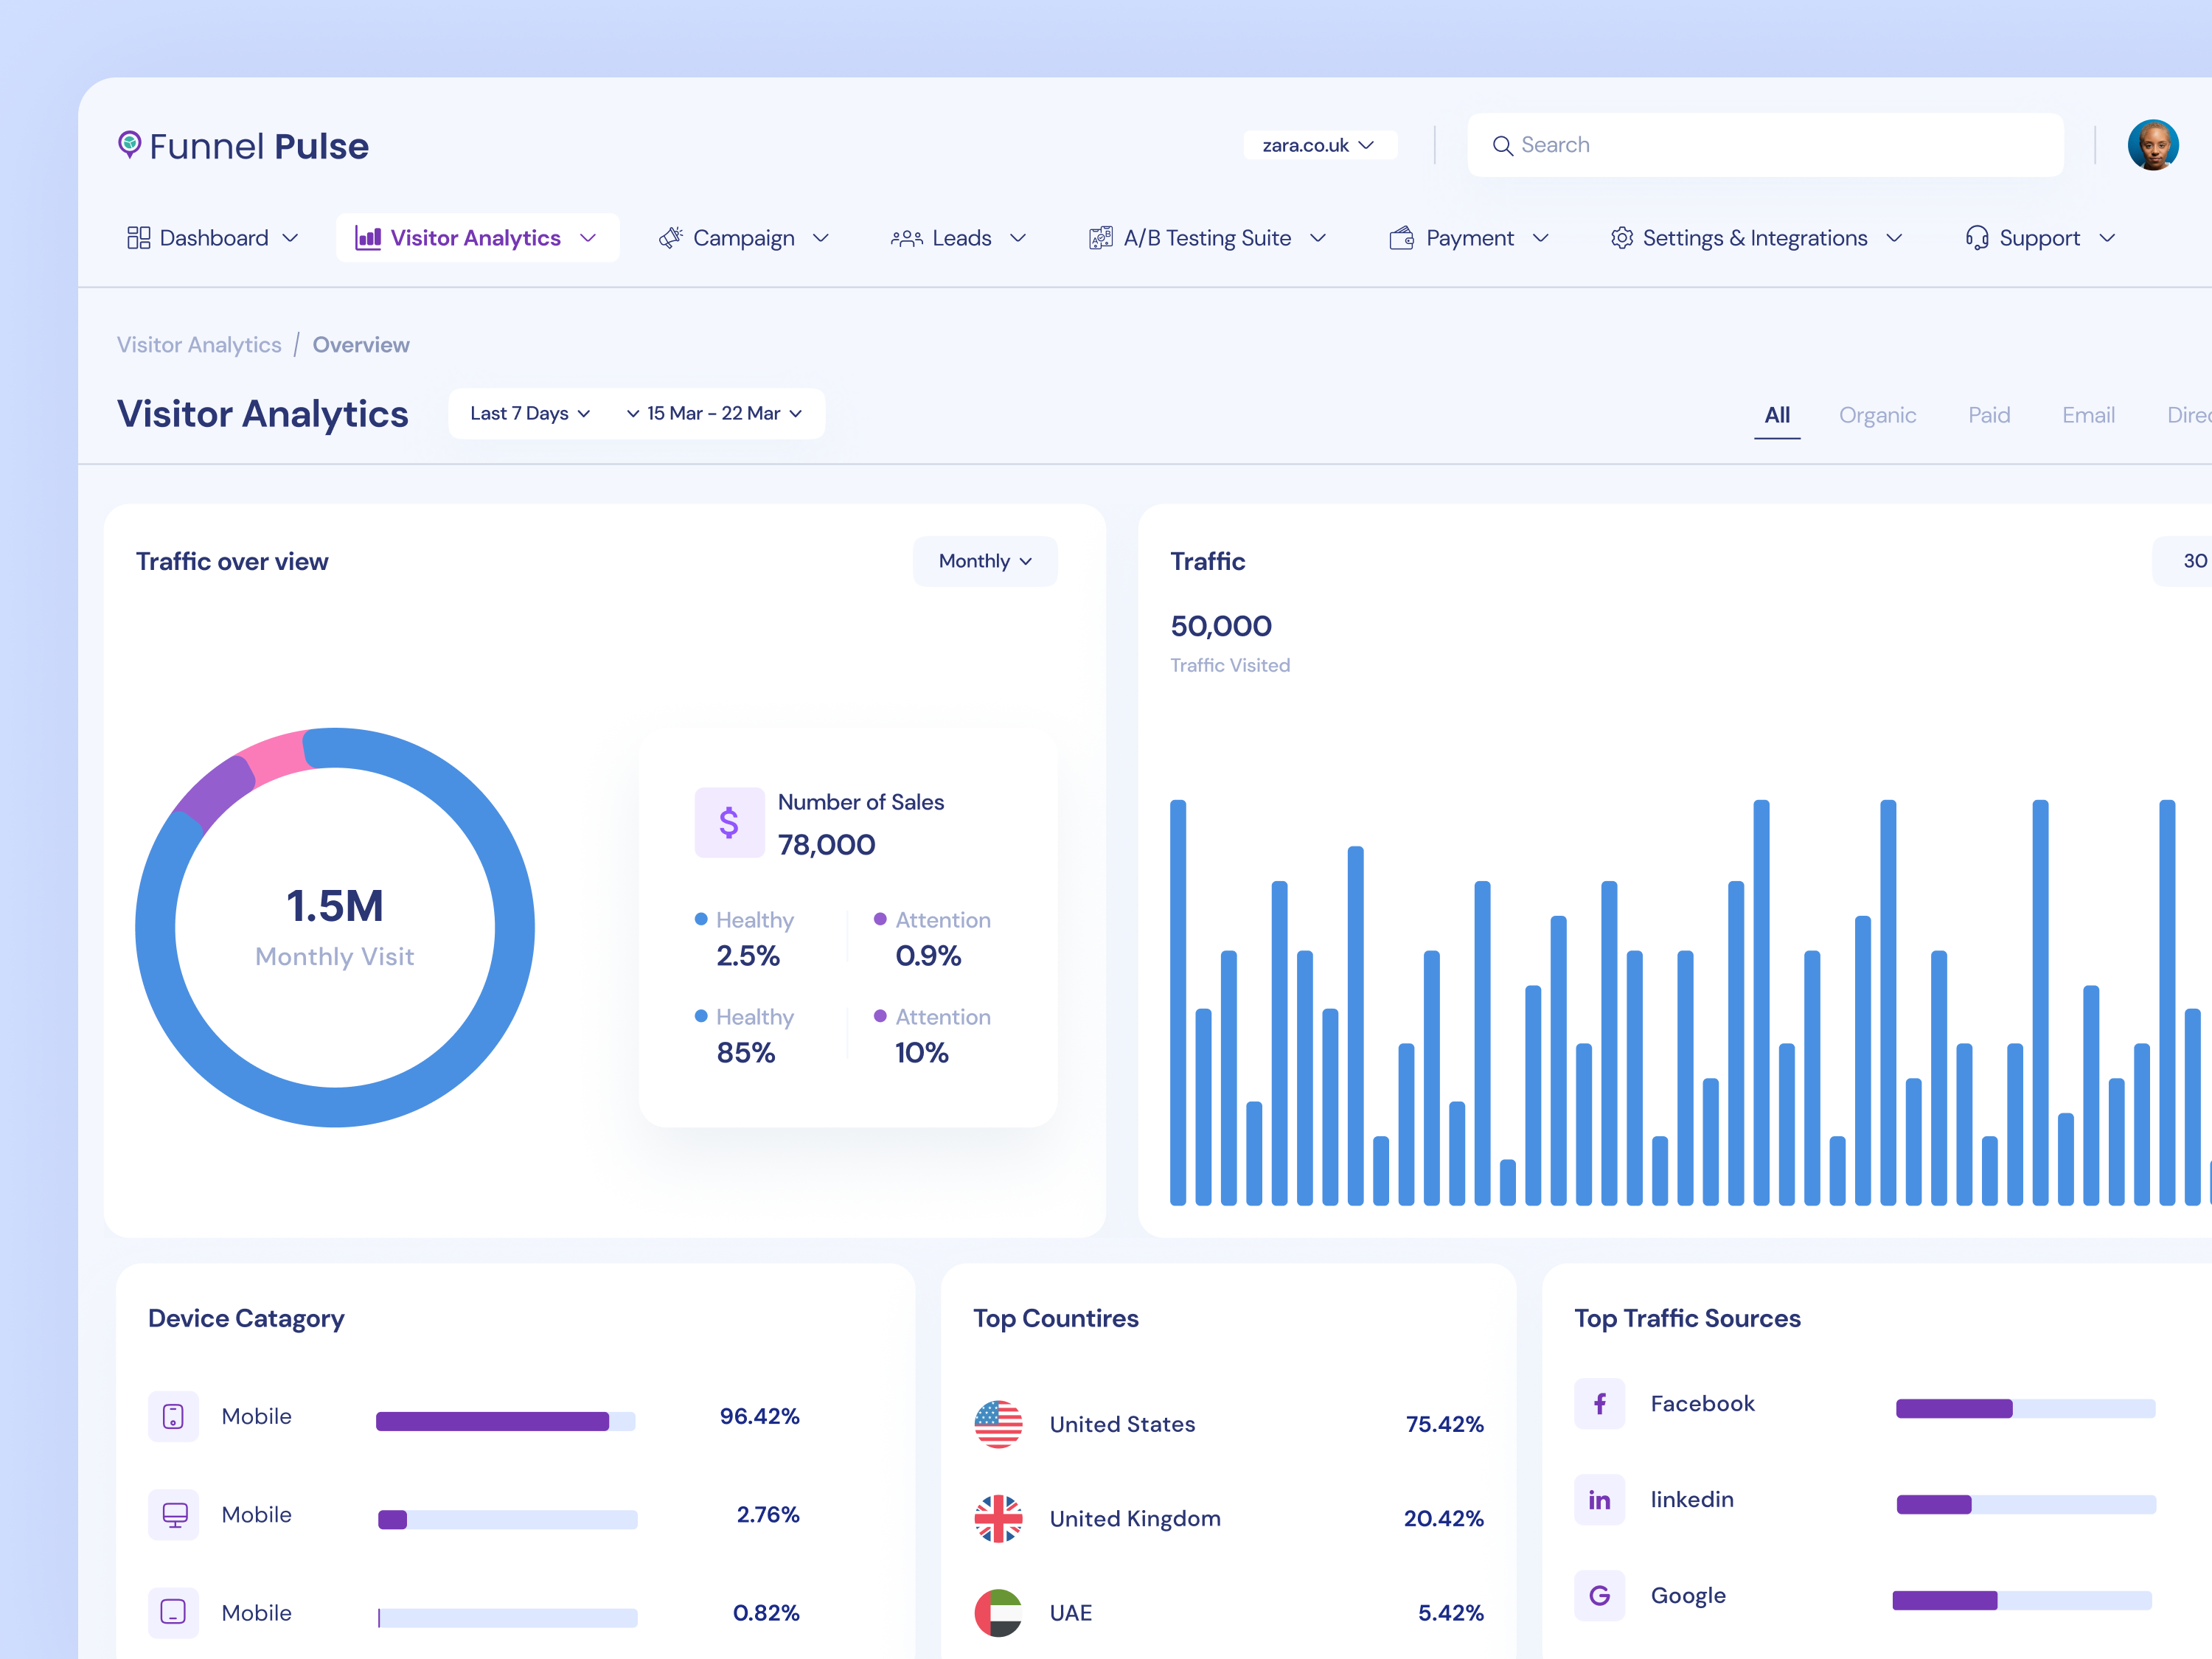
Task: Click the Support headset icon
Action: (1979, 238)
